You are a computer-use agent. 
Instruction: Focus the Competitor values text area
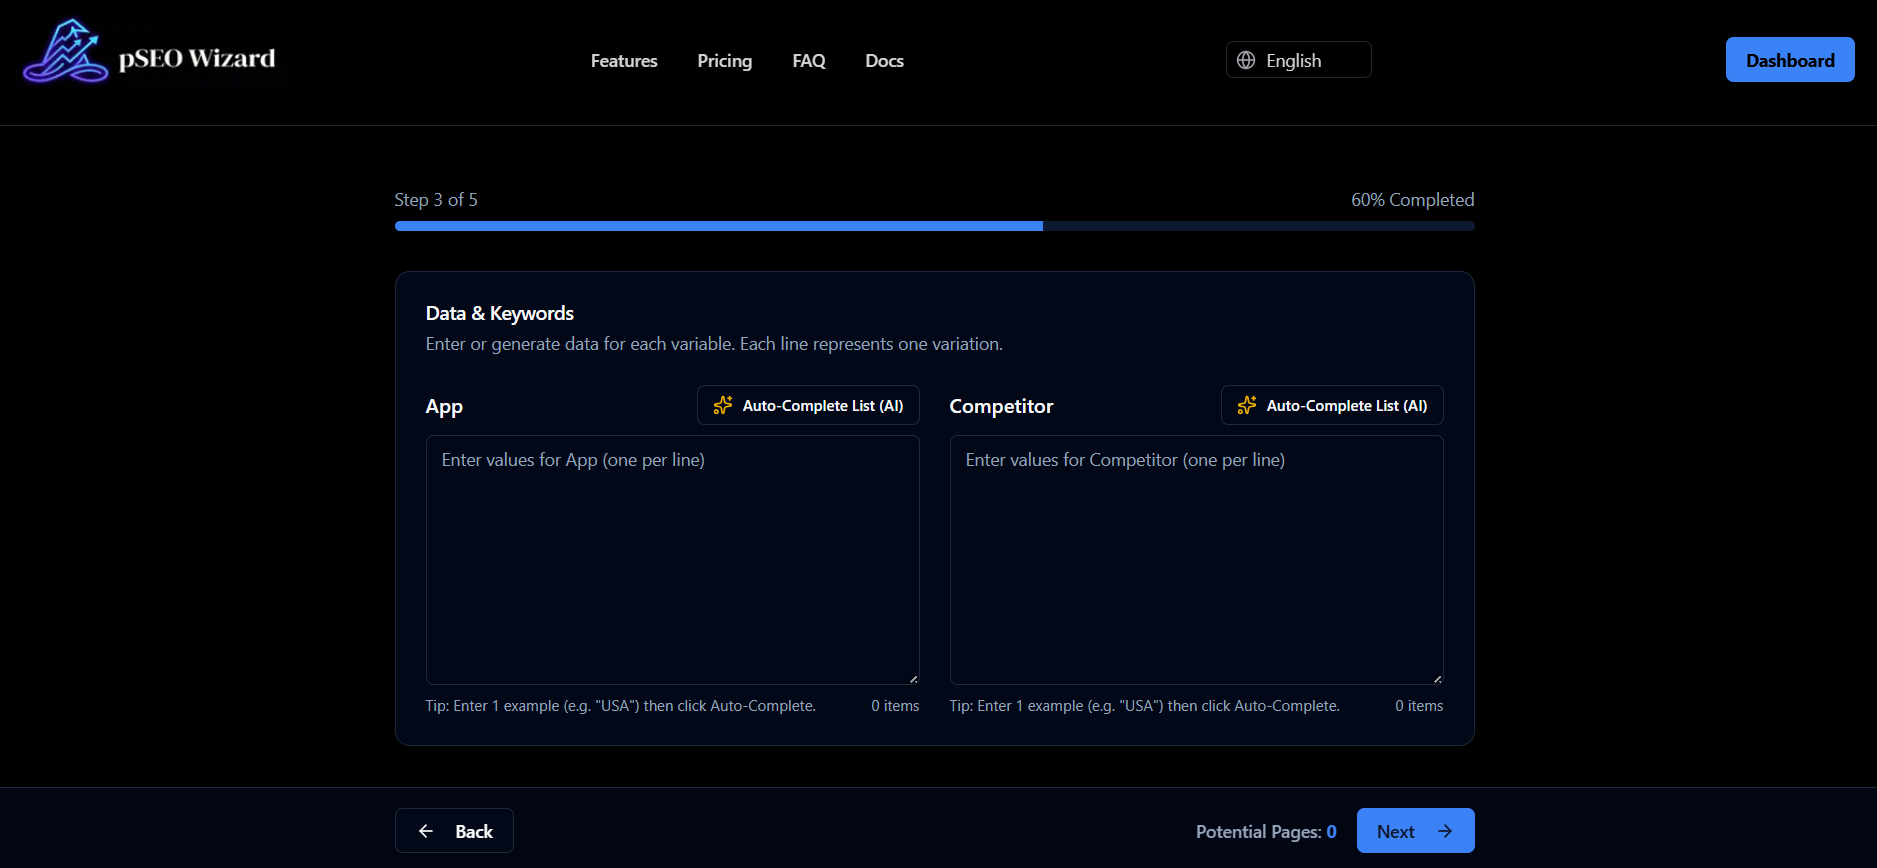1196,560
